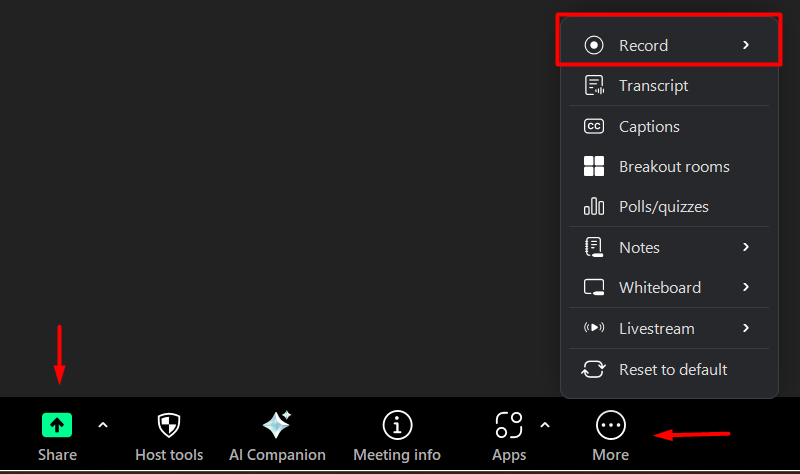Image resolution: width=800 pixels, height=474 pixels.
Task: Click the Notes notebook icon
Action: point(594,247)
